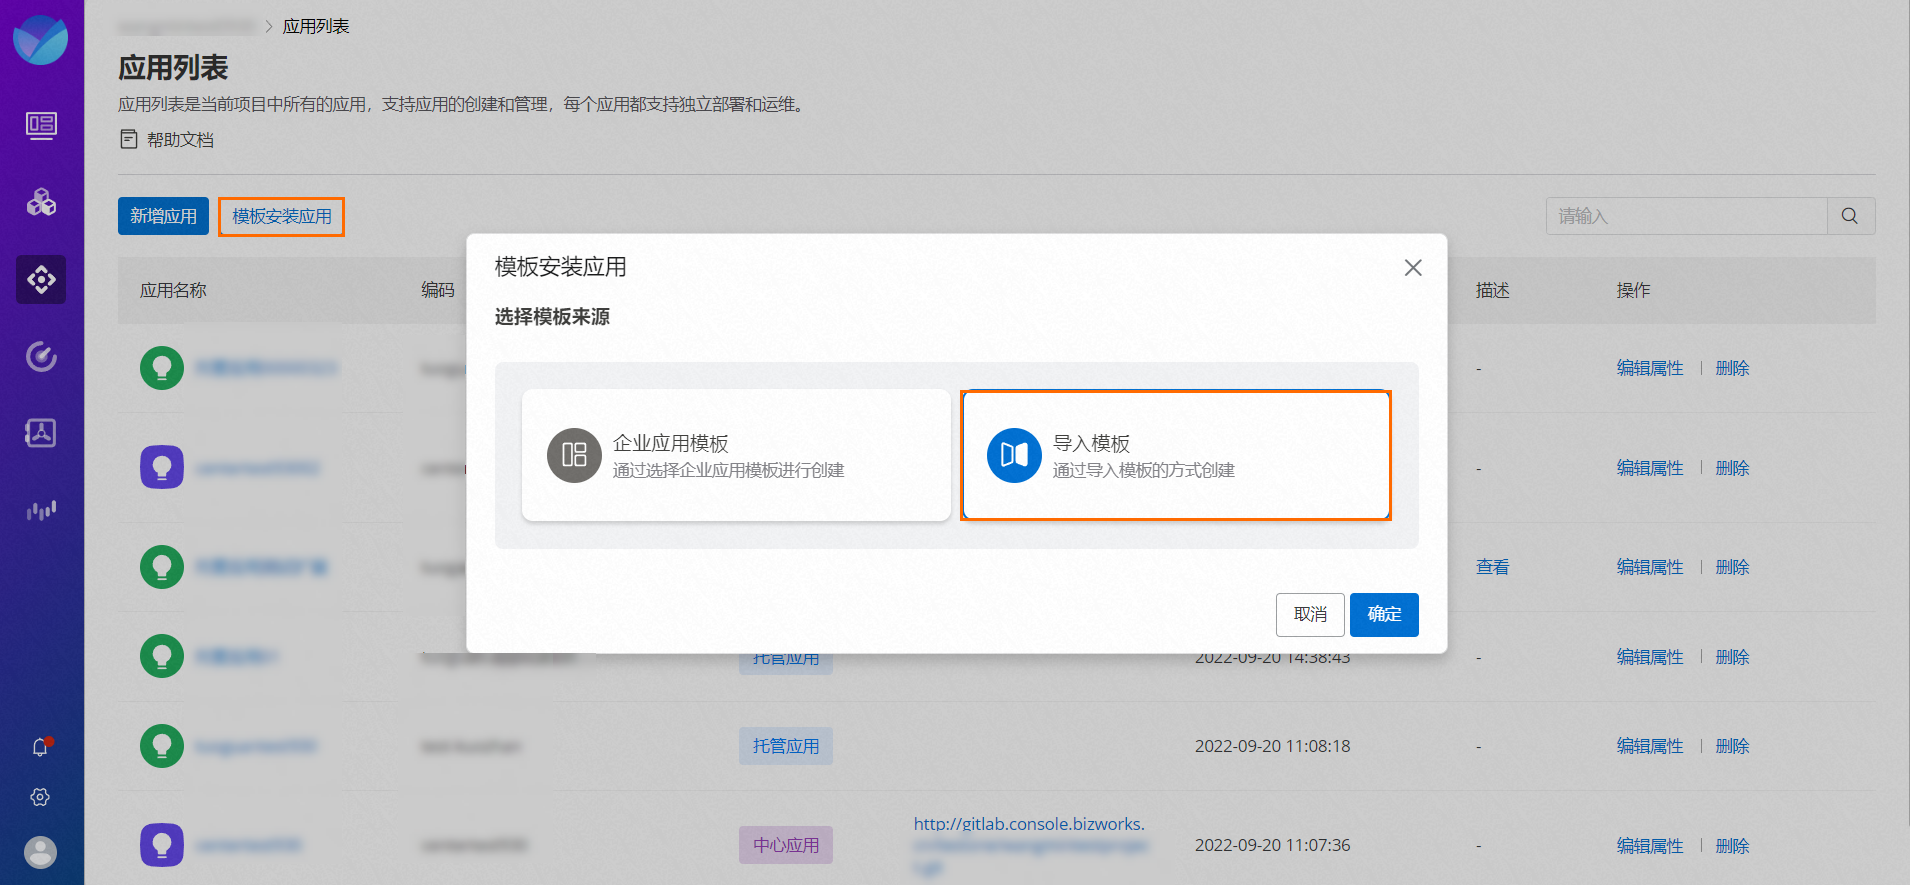Viewport: 1910px width, 885px height.
Task: Open the topology diagram icon in sidebar
Action: coord(41,433)
